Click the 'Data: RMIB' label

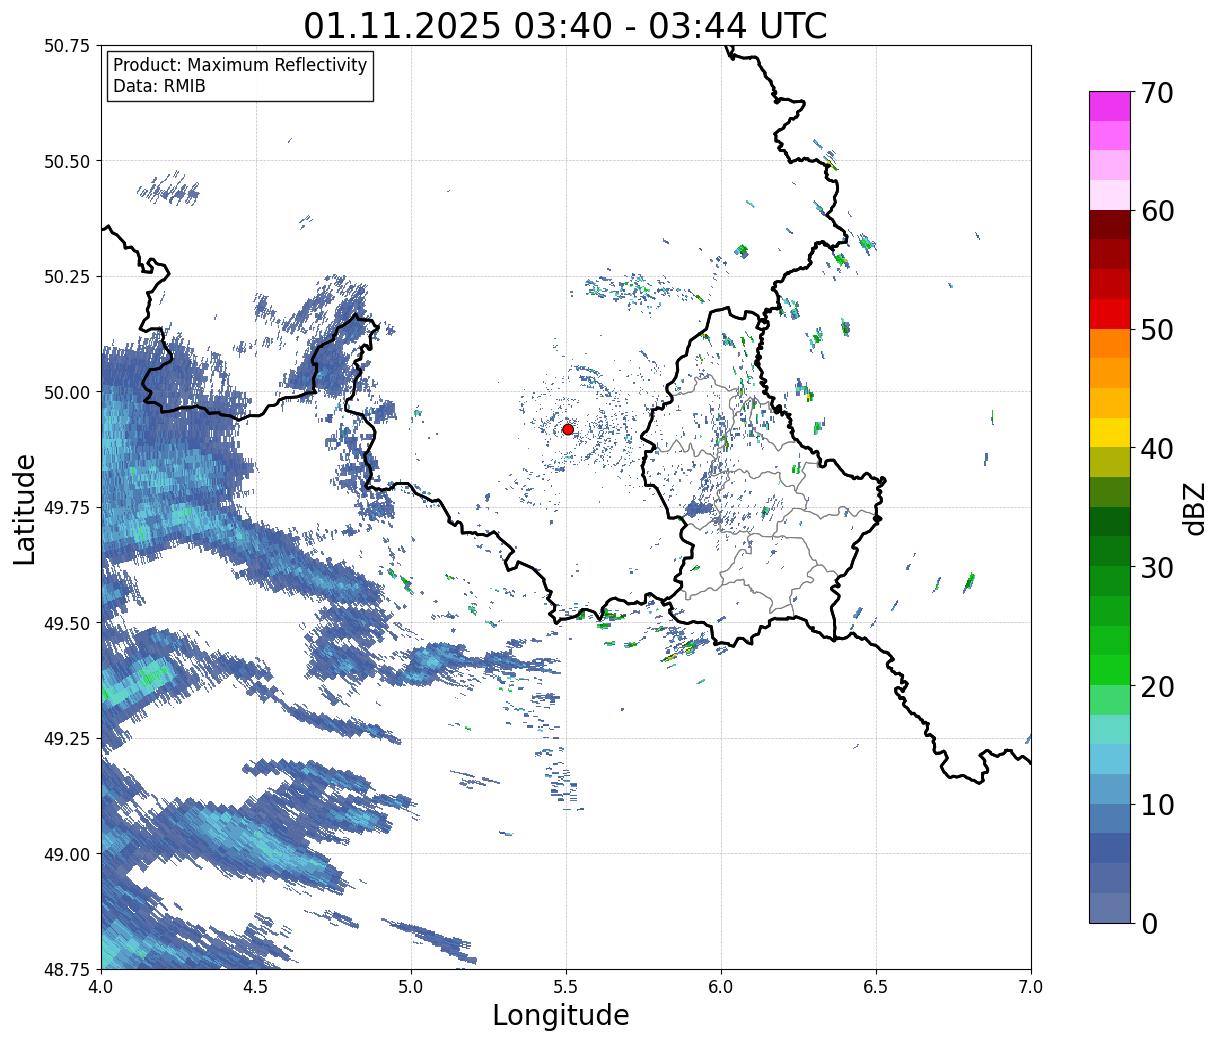coord(159,86)
